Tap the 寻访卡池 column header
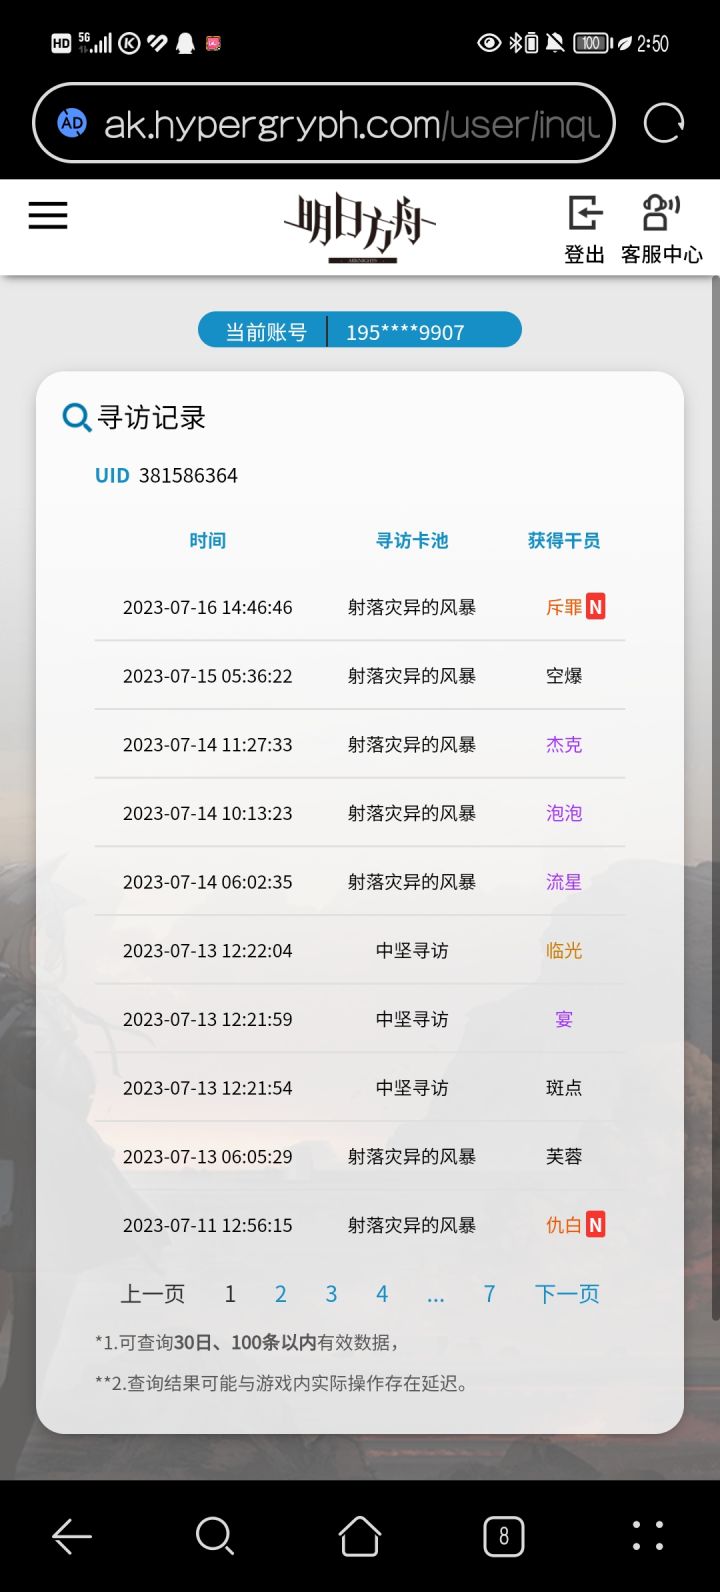The width and height of the screenshot is (720, 1592). 412,541
